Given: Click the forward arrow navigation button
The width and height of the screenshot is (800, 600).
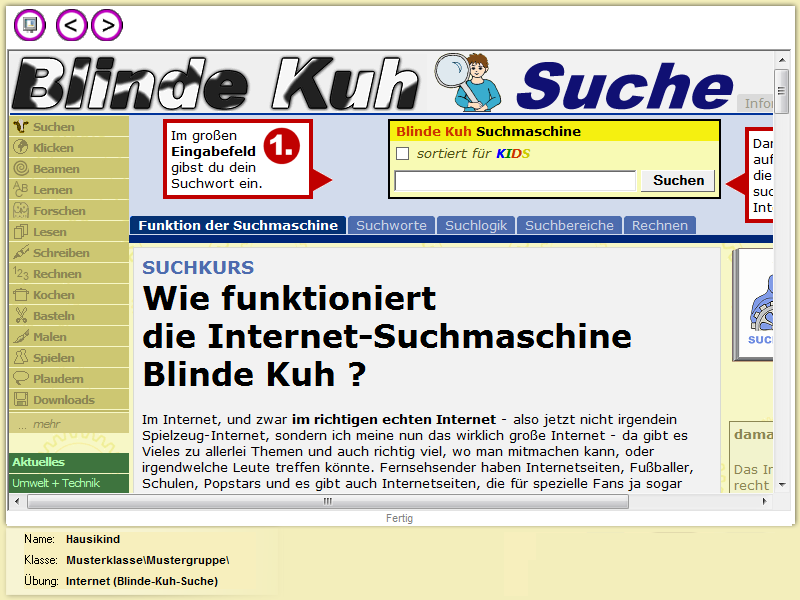Looking at the screenshot, I should click(x=107, y=25).
